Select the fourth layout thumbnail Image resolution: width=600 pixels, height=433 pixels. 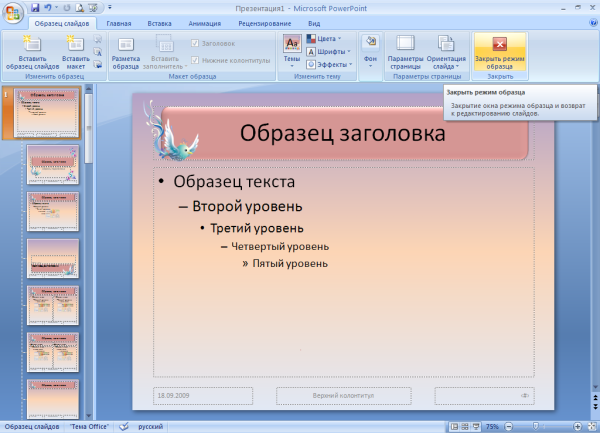click(x=53, y=259)
